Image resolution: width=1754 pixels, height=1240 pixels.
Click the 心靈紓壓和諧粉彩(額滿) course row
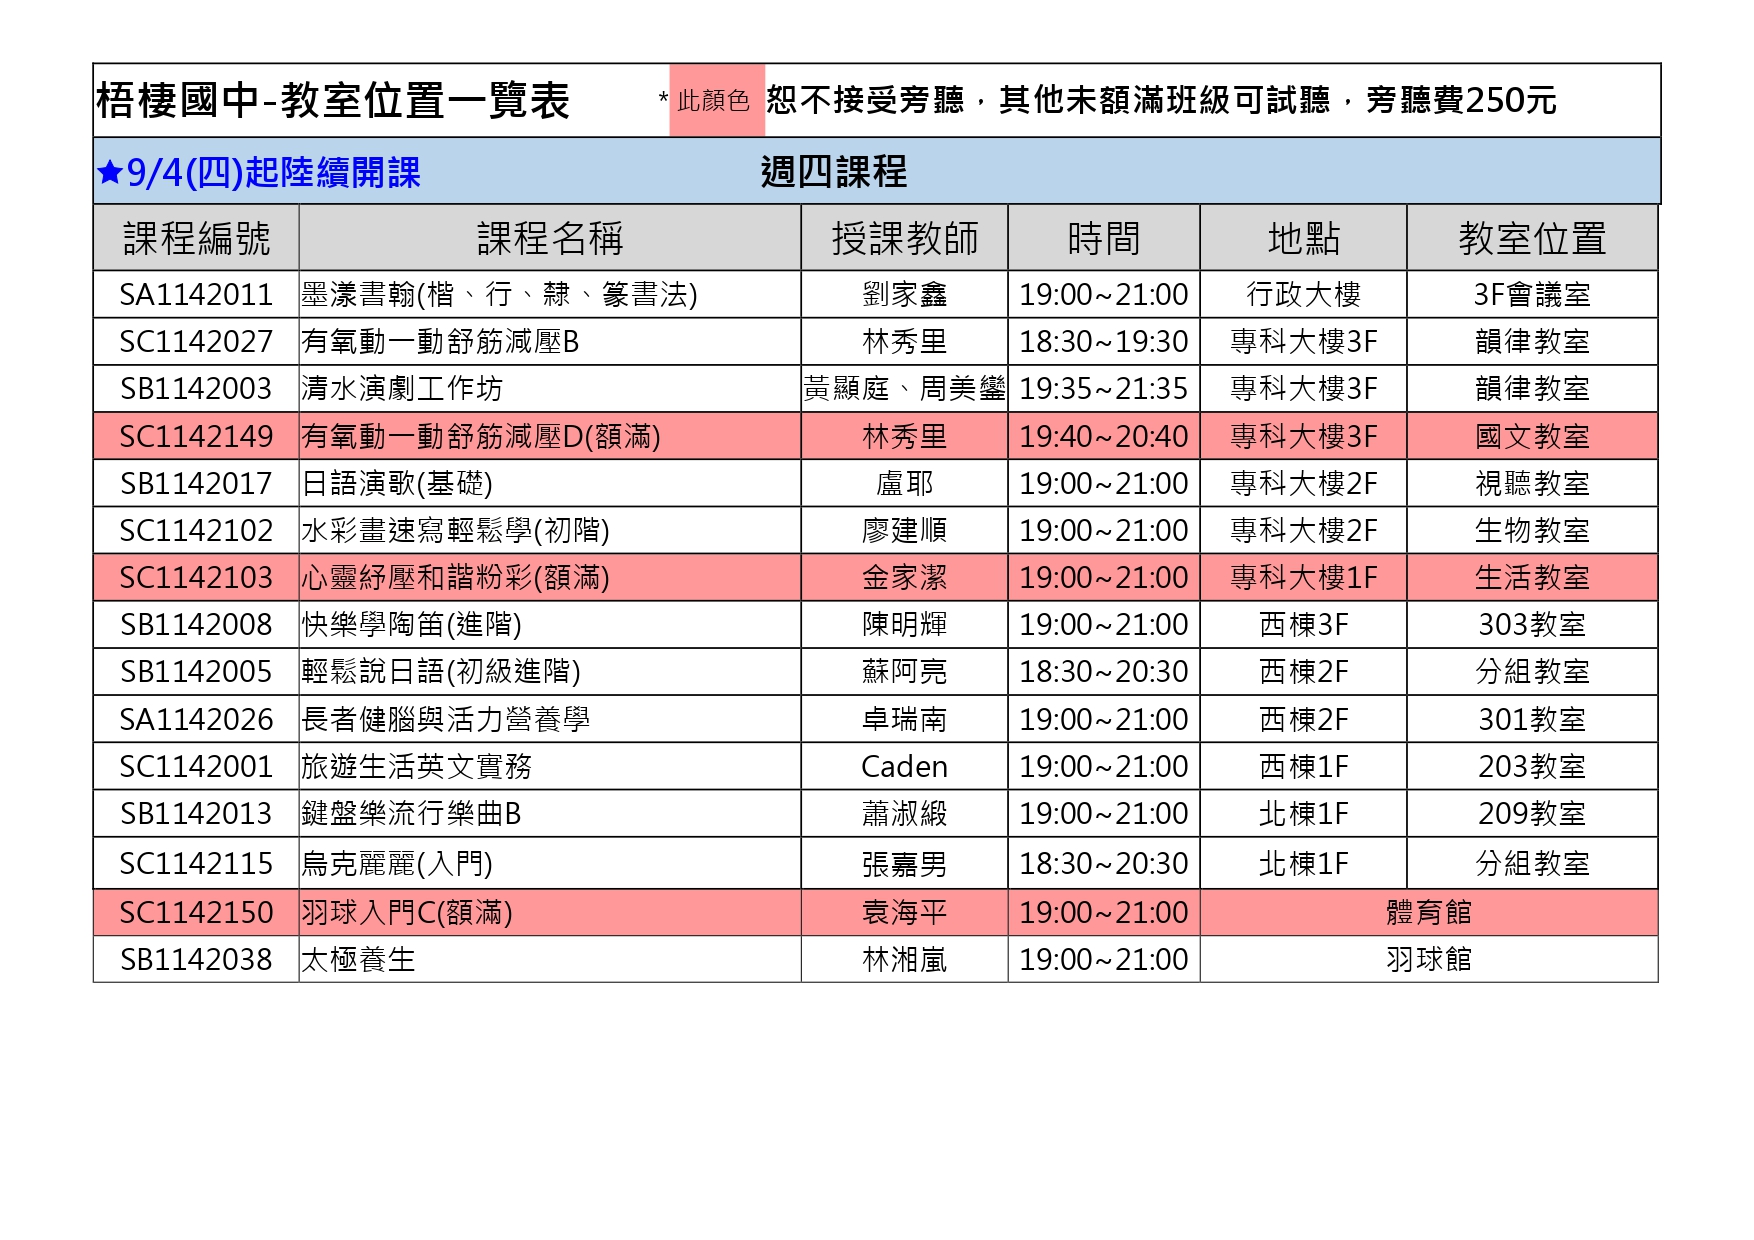(x=456, y=578)
